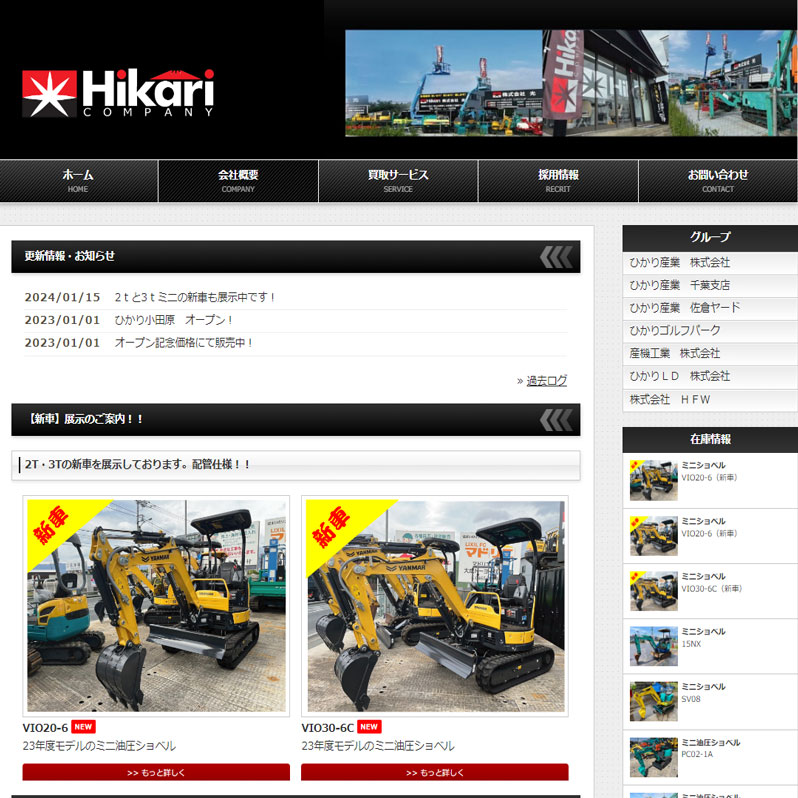The width and height of the screenshot is (798, 798).
Task: Click the 在庫情報 sidebar heading
Action: tap(710, 439)
